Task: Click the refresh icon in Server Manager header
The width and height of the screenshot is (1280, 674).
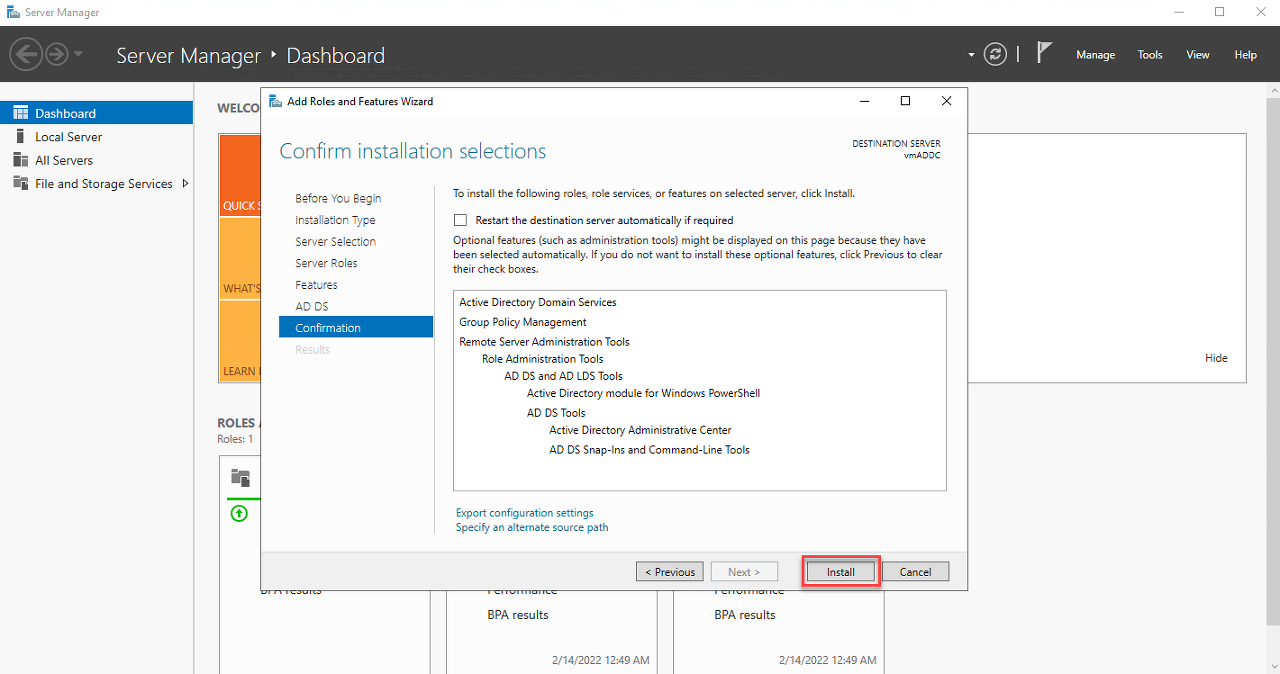Action: (995, 54)
